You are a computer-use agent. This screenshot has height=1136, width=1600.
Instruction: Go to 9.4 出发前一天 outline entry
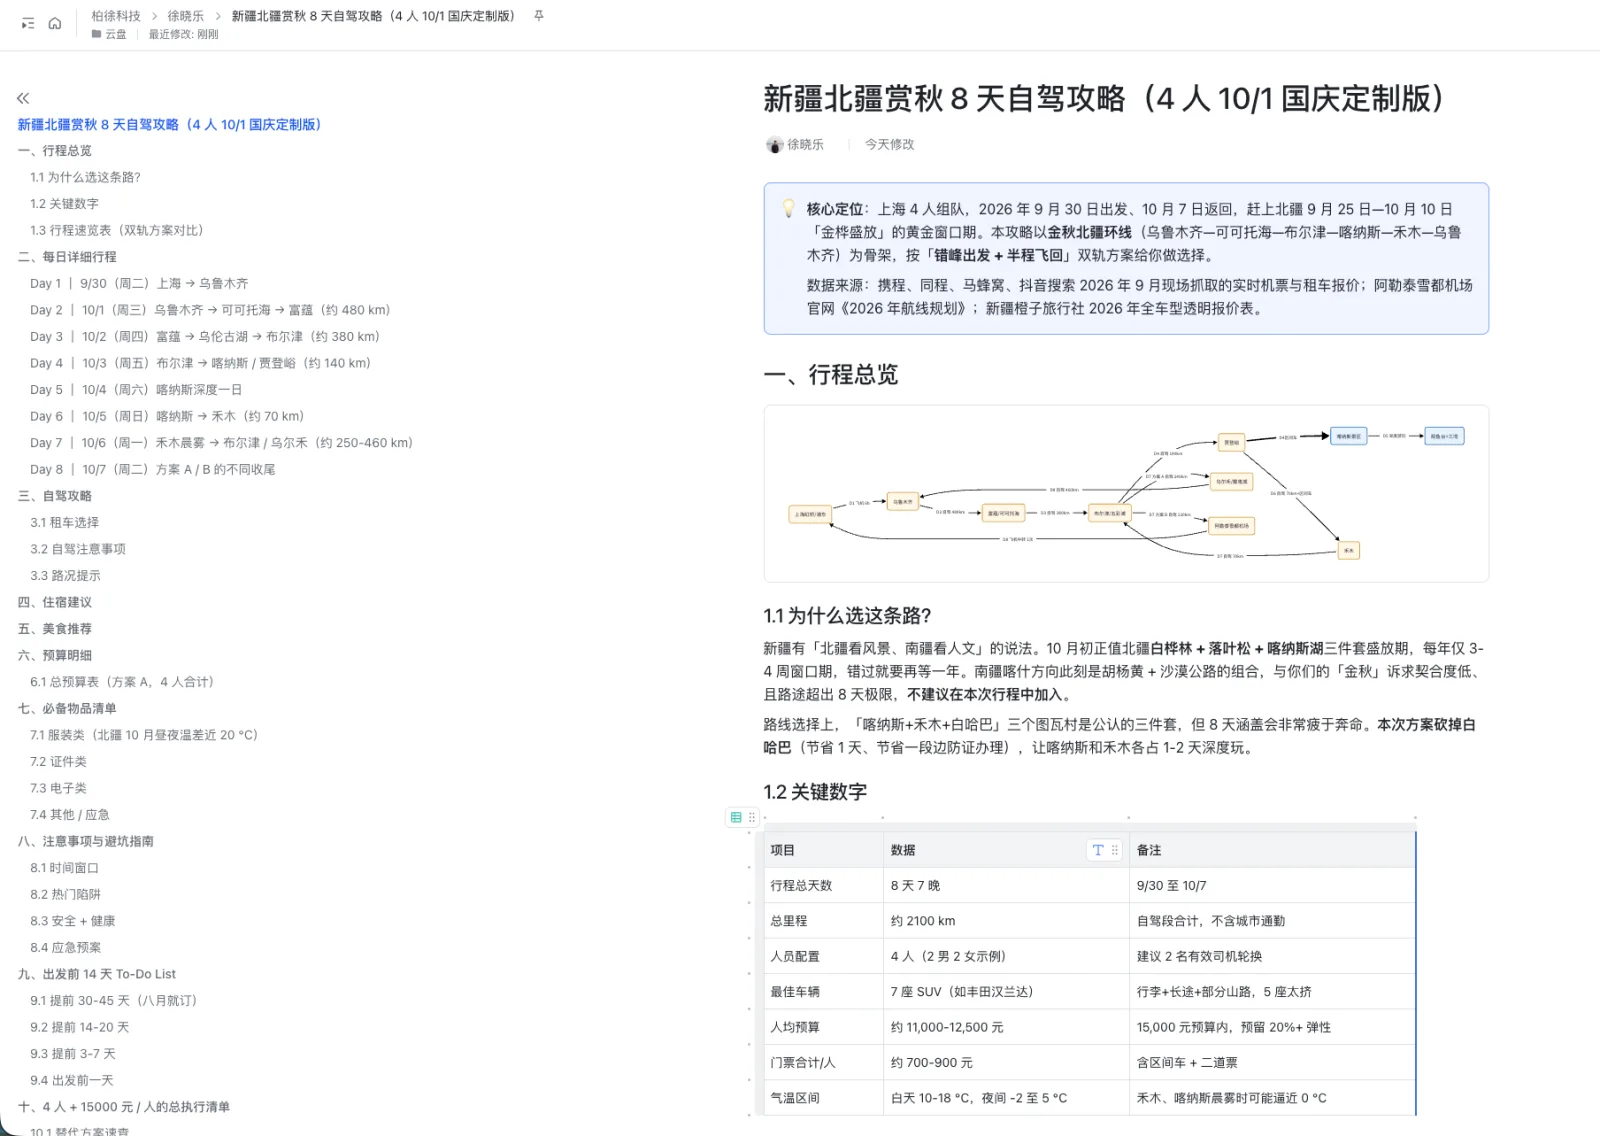point(71,1081)
